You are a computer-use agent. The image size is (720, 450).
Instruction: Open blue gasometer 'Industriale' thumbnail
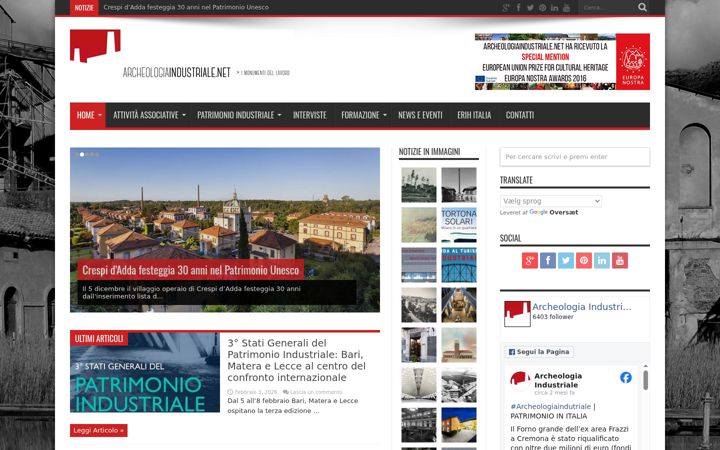click(459, 265)
